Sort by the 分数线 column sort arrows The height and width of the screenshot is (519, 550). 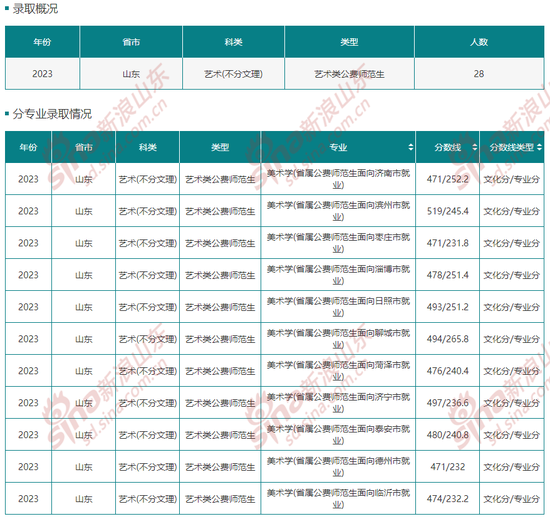click(x=475, y=147)
